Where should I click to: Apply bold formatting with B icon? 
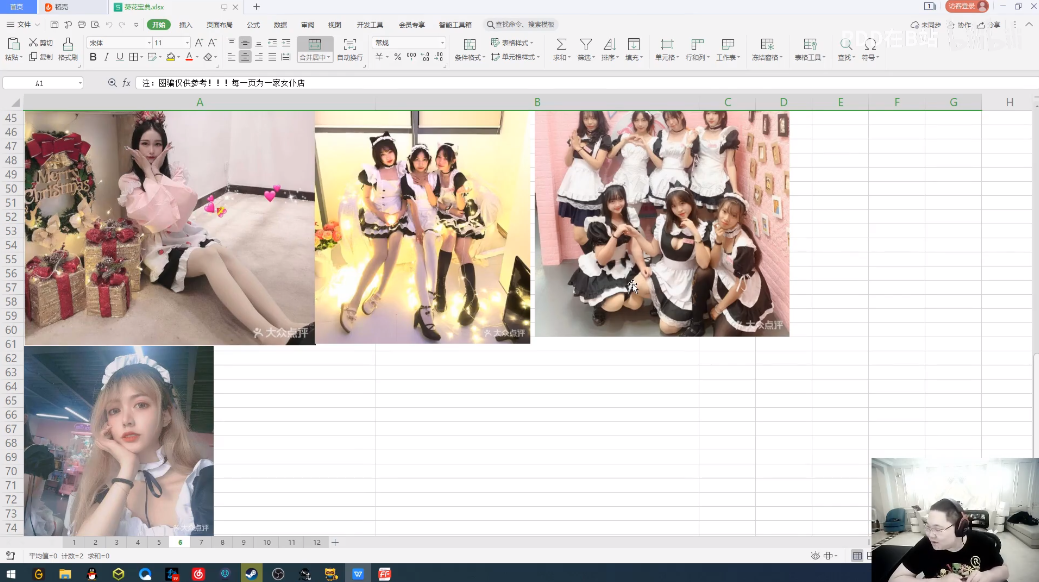click(93, 57)
